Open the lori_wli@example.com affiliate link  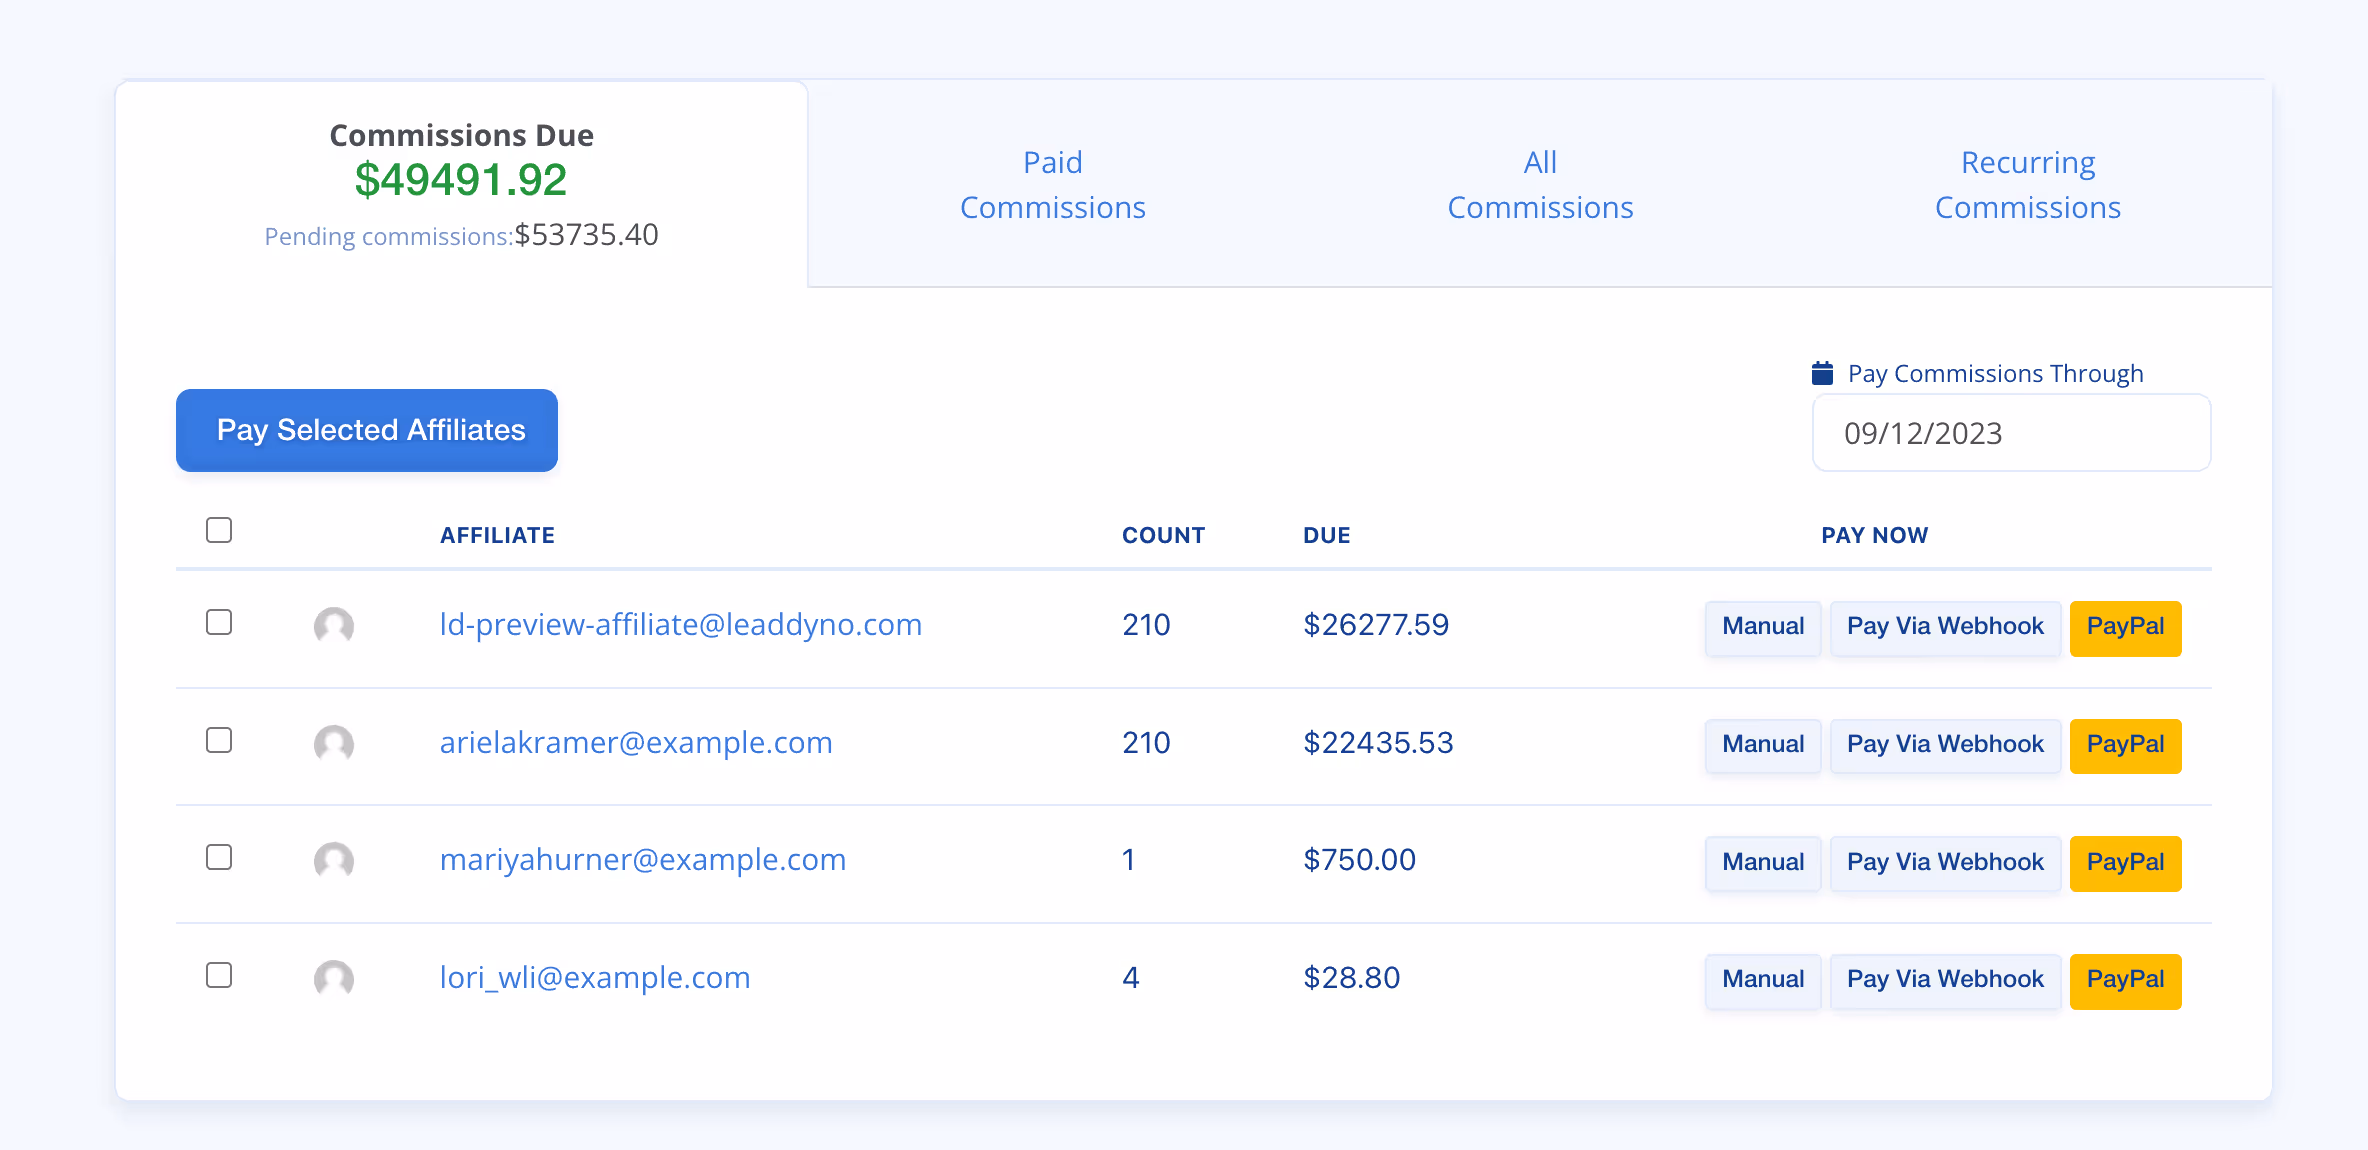(595, 977)
